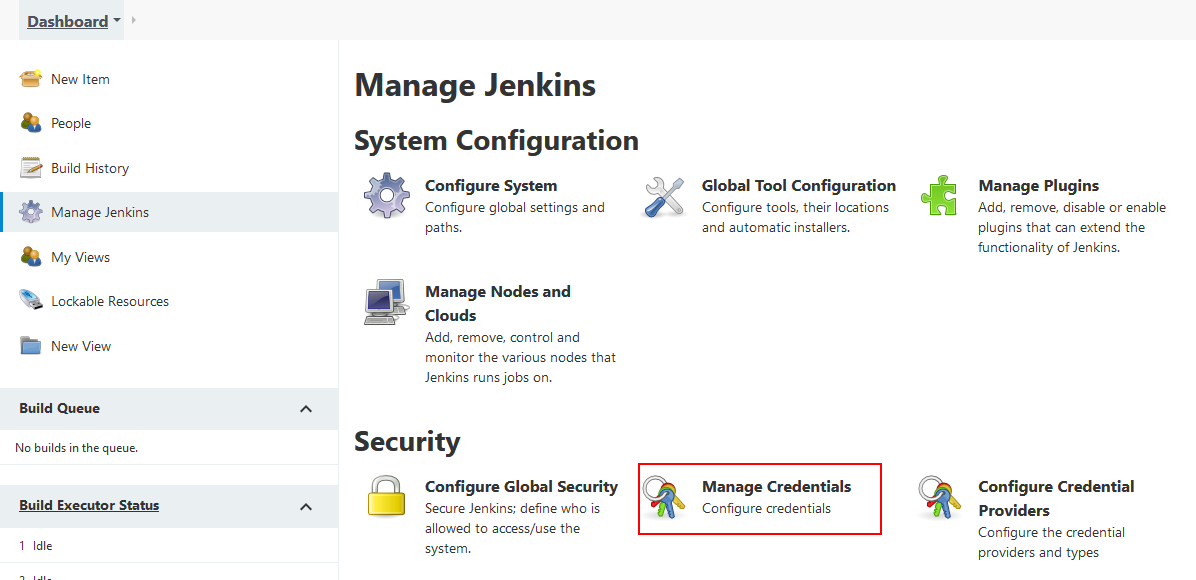Open New Item in the sidebar

tap(80, 79)
